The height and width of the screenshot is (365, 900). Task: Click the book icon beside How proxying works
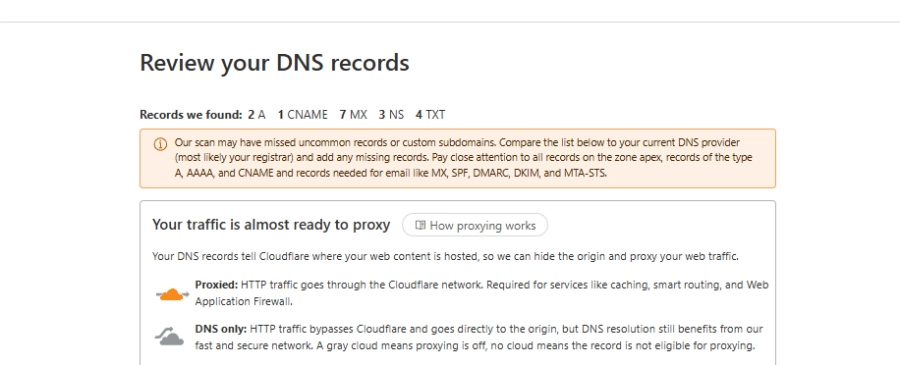(x=420, y=226)
